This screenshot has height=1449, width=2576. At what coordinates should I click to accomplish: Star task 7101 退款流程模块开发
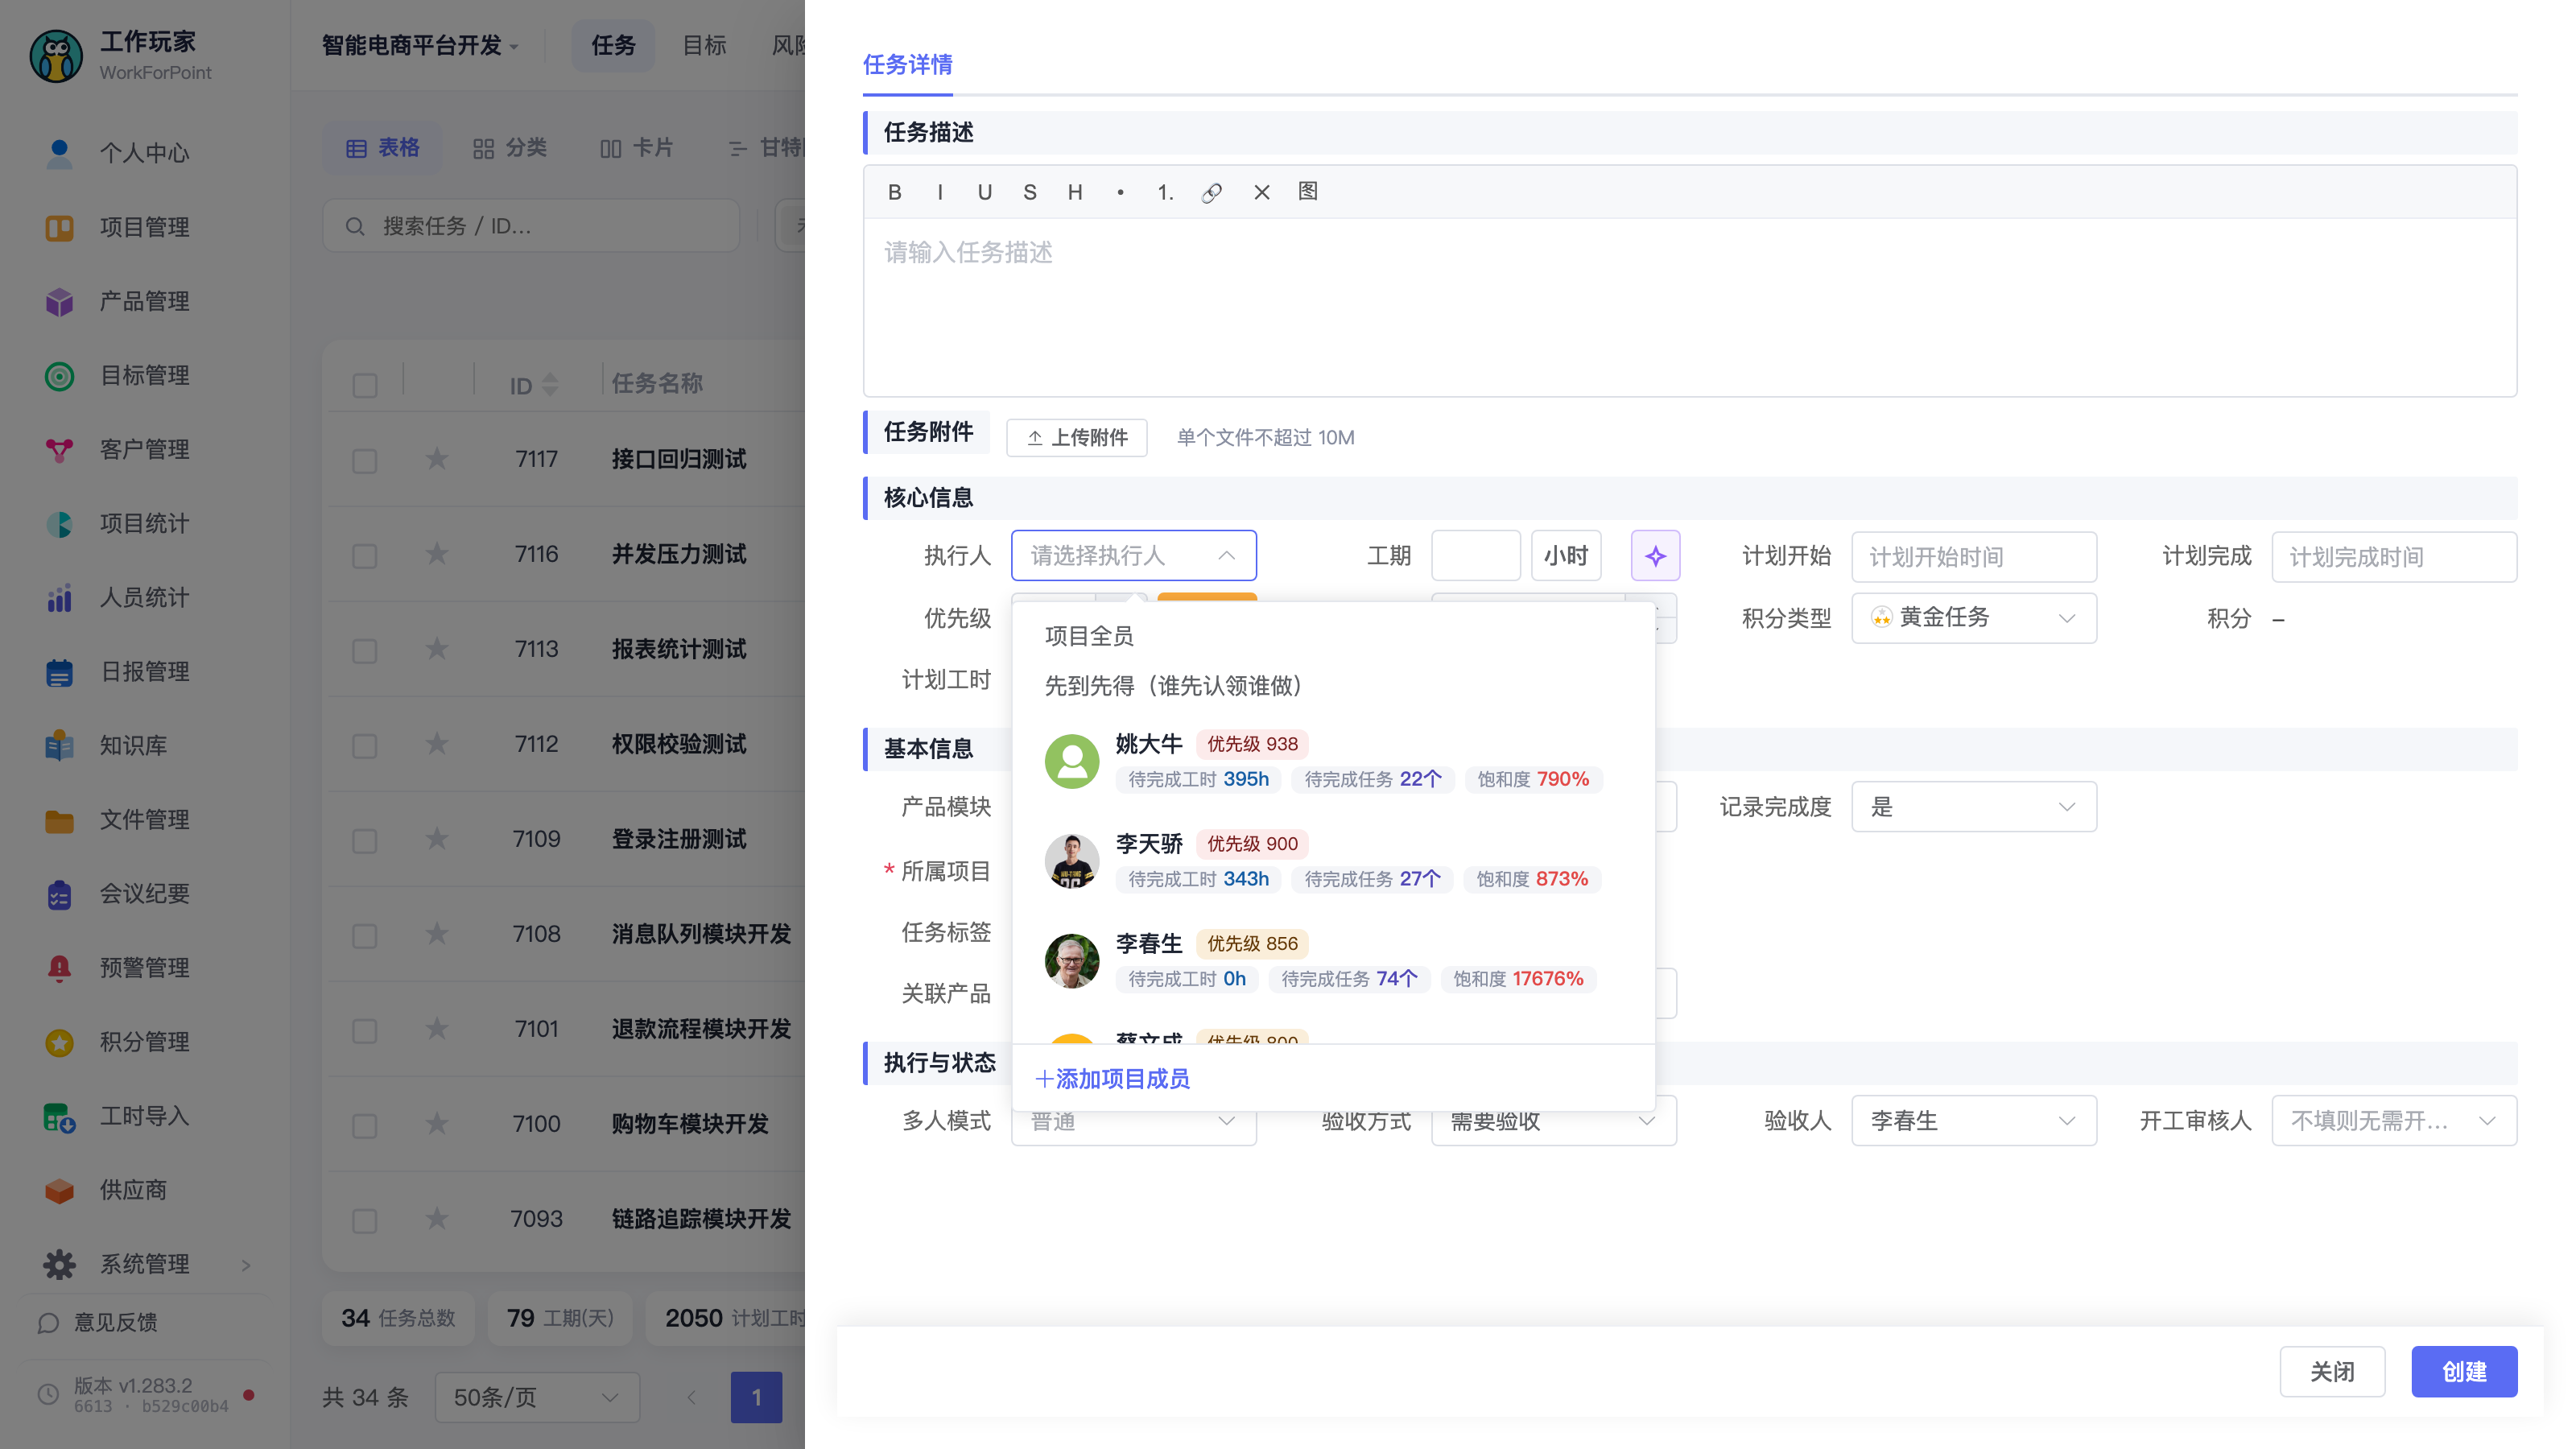437,1029
